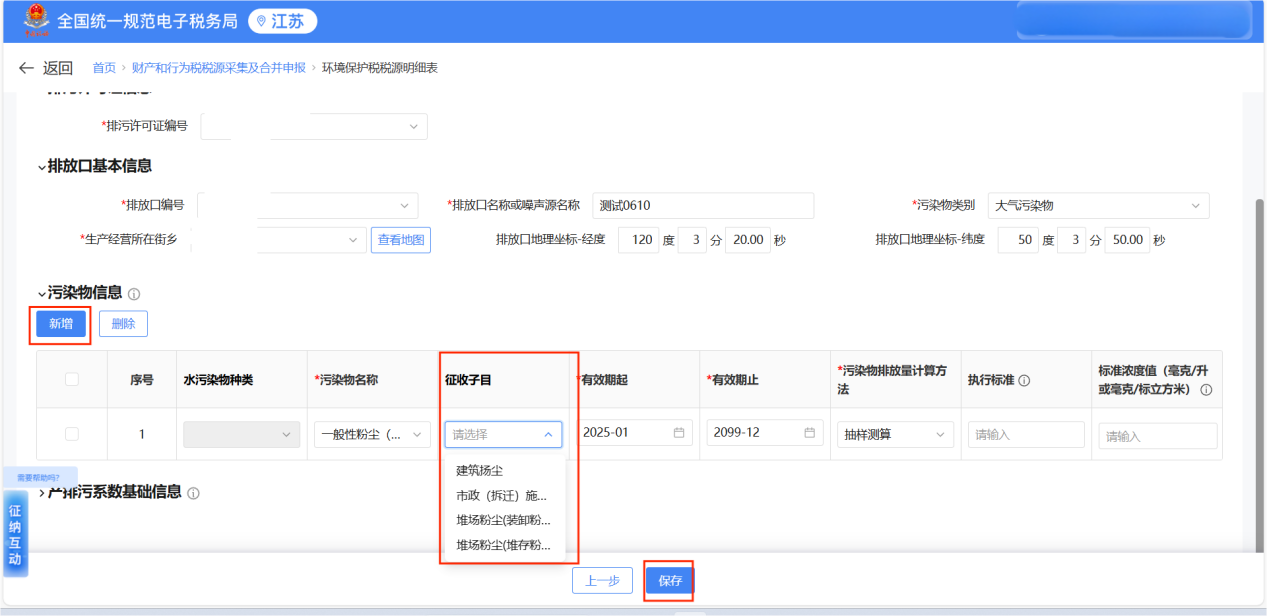Open the calendar icon in 有效期起 field
The width and height of the screenshot is (1267, 616).
pyautogui.click(x=679, y=433)
